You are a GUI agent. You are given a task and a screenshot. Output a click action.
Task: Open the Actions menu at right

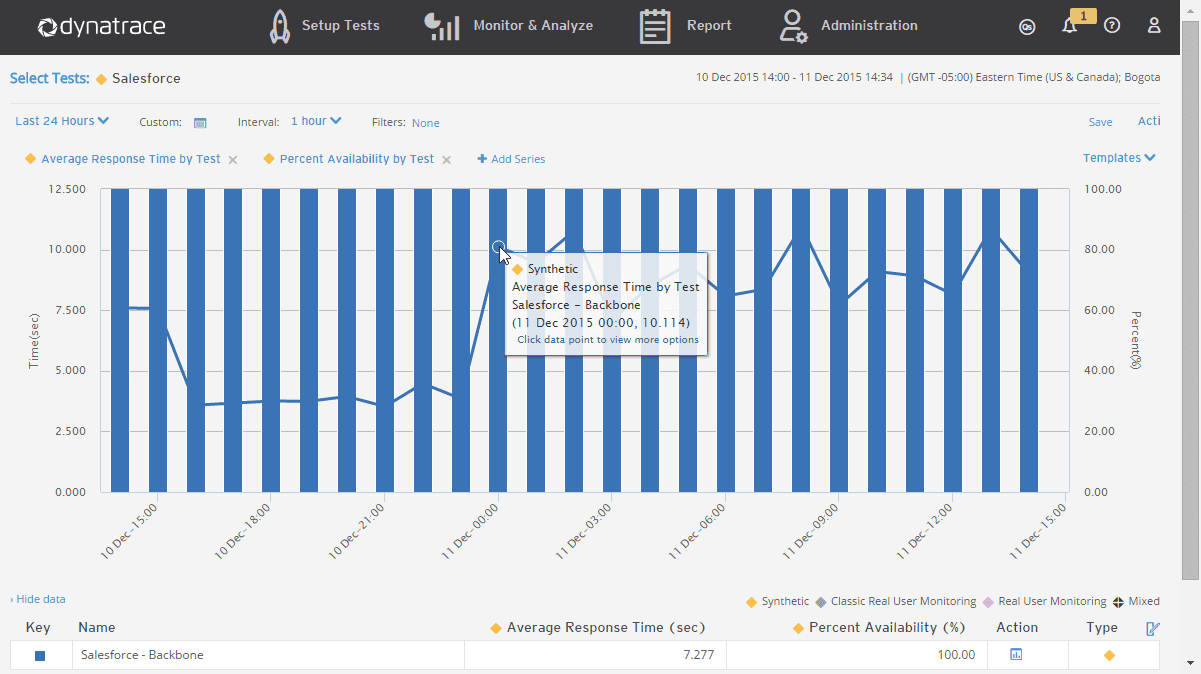[1149, 121]
